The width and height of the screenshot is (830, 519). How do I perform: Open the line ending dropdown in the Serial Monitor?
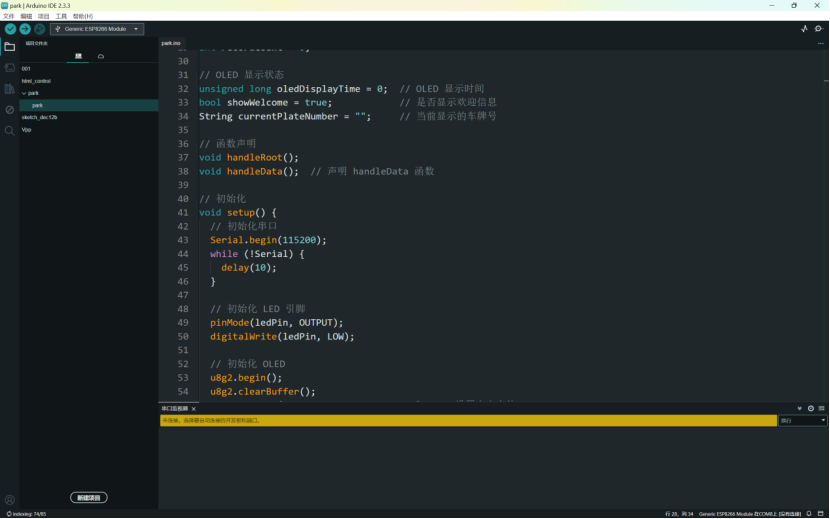click(802, 420)
